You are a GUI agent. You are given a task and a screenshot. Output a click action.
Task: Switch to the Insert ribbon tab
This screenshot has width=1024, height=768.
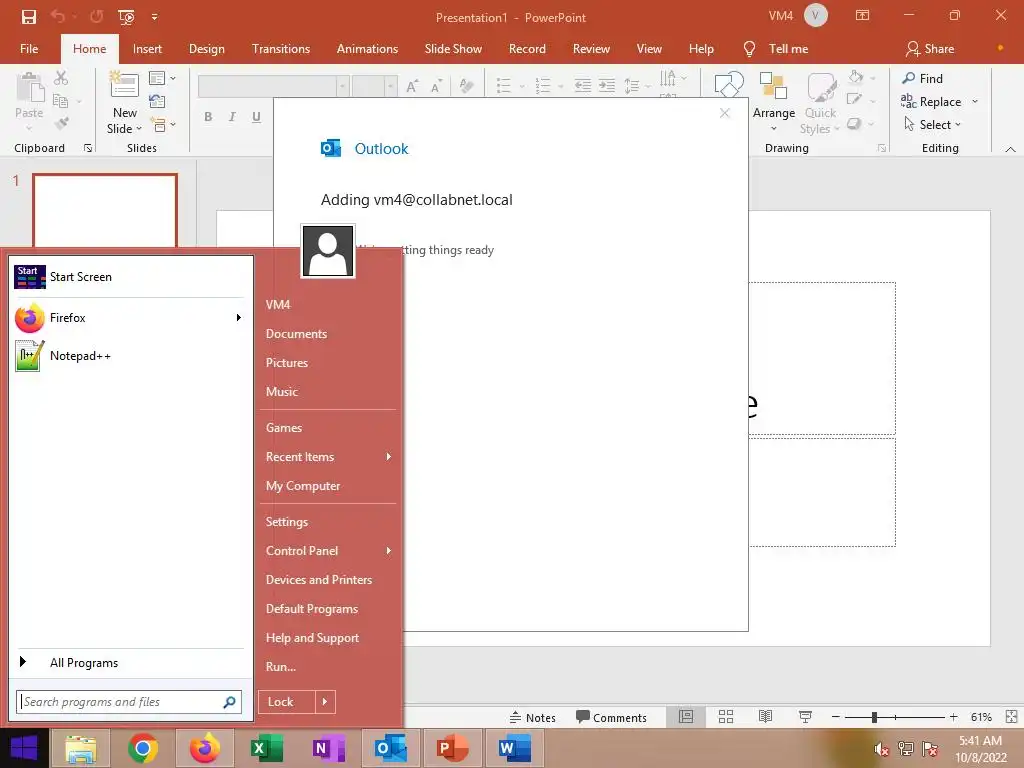click(x=147, y=49)
